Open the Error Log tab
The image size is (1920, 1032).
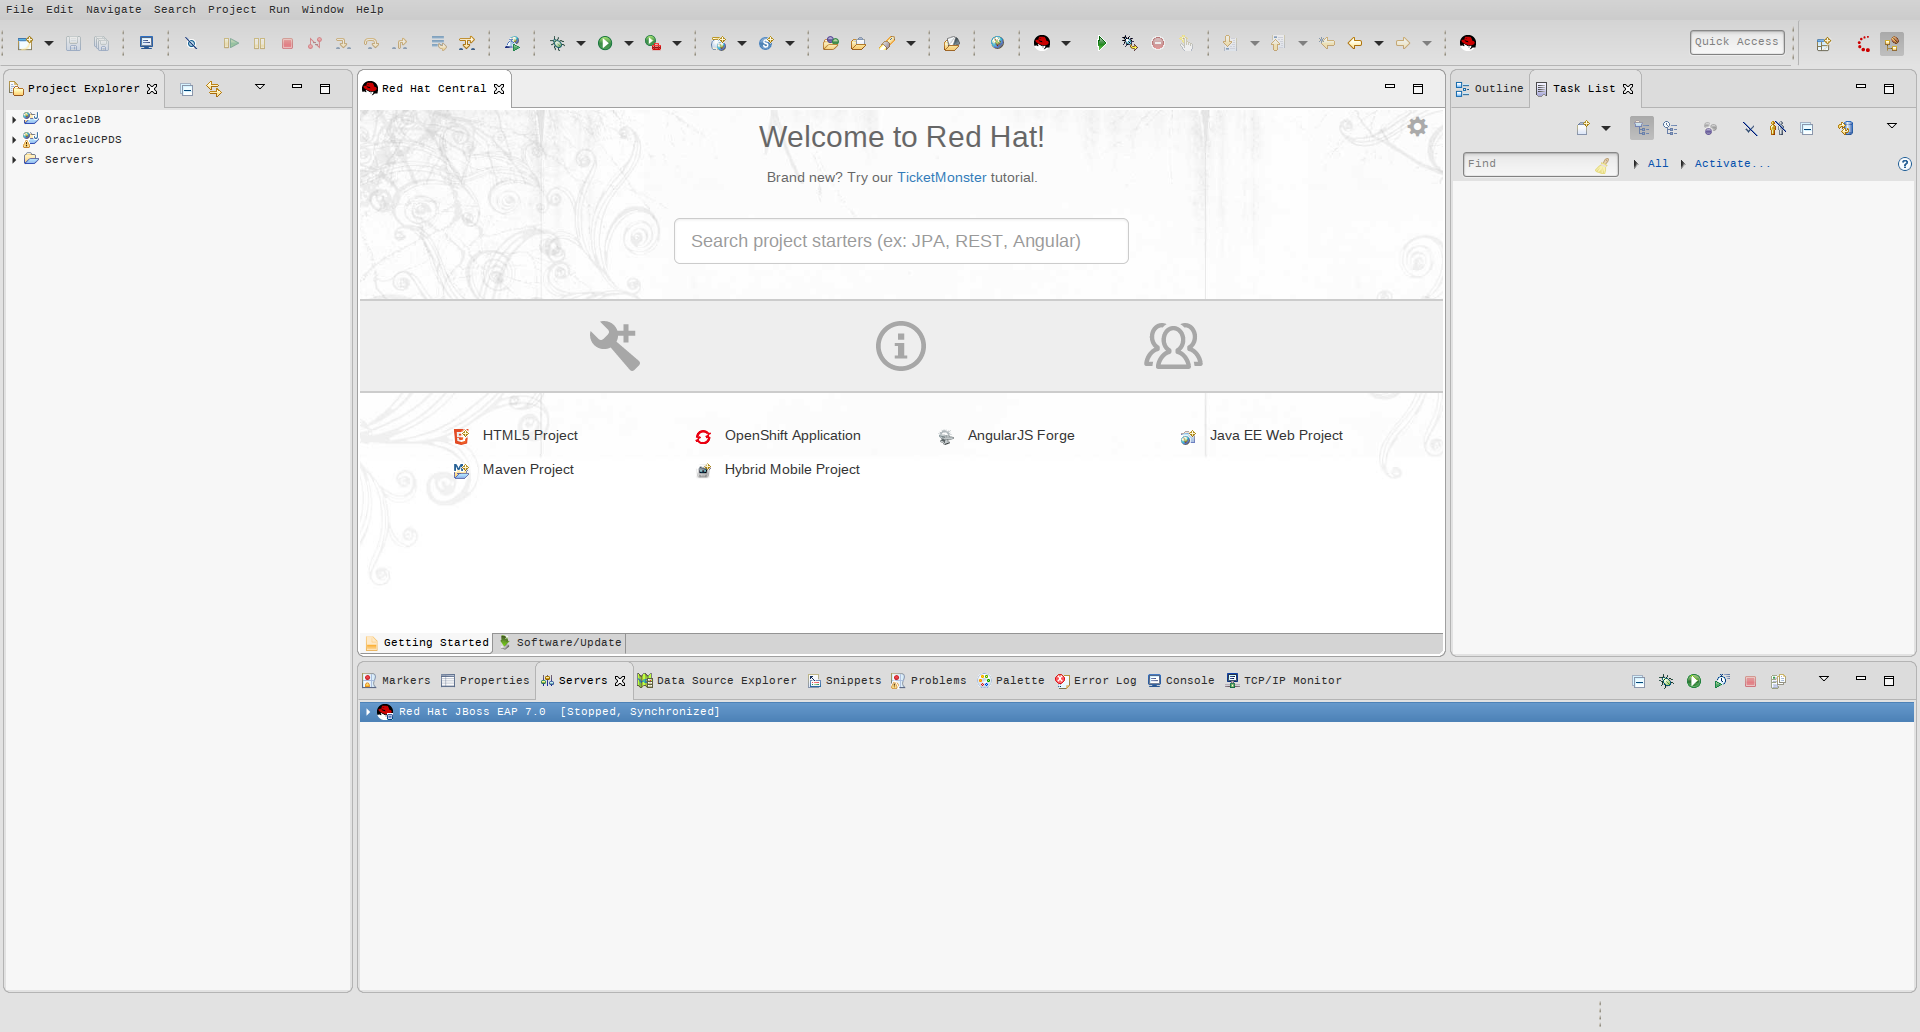coord(1096,681)
